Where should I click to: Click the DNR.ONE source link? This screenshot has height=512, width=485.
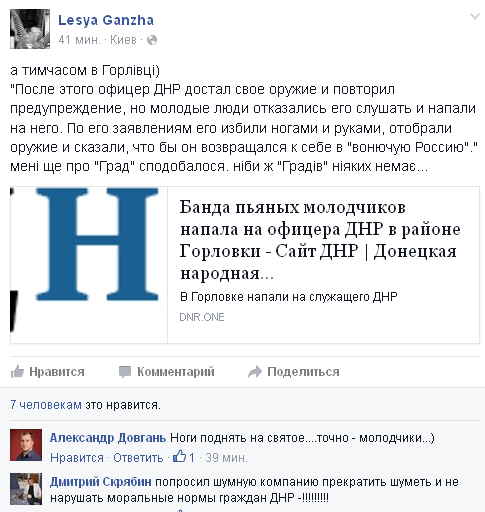(x=202, y=317)
